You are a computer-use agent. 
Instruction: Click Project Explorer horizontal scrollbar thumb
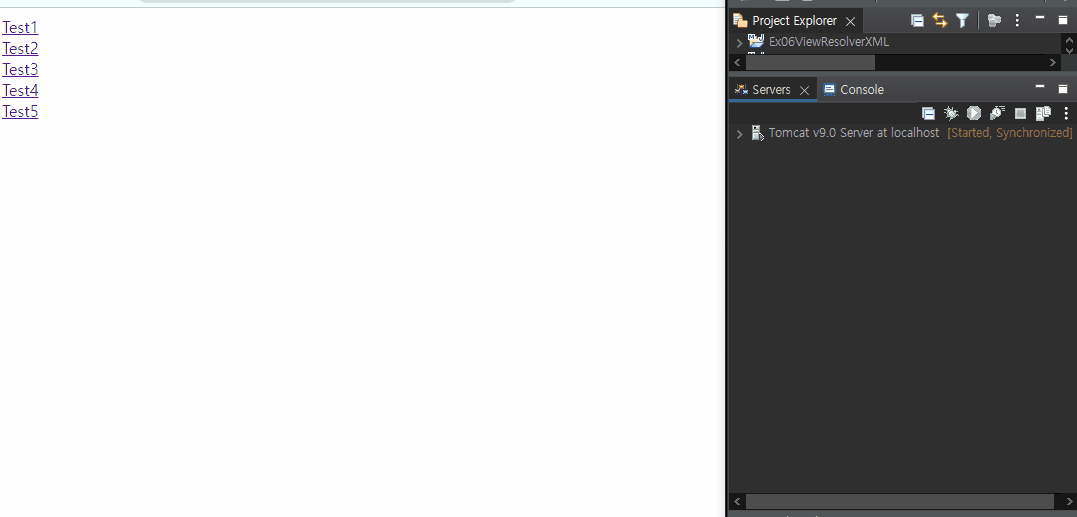pos(810,62)
